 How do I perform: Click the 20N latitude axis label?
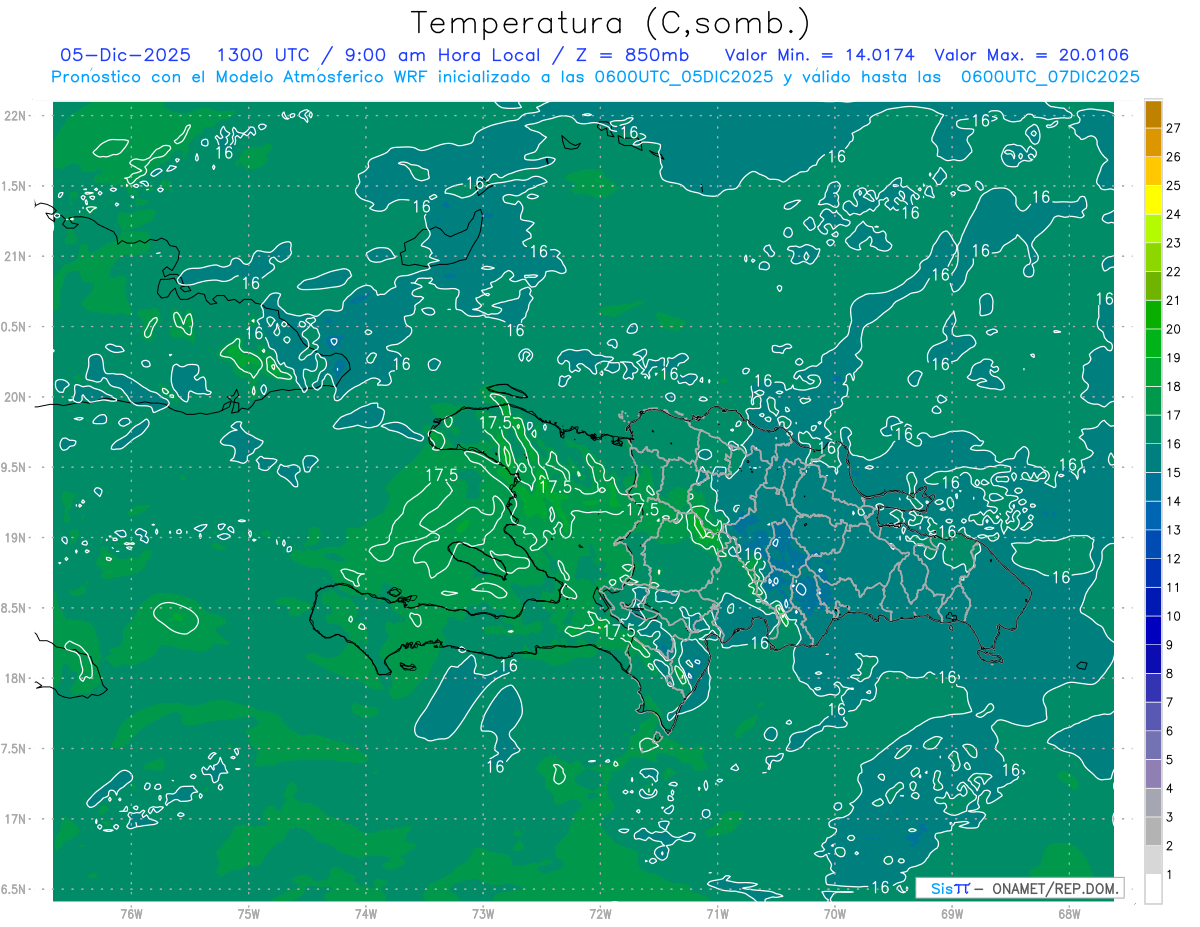click(15, 397)
